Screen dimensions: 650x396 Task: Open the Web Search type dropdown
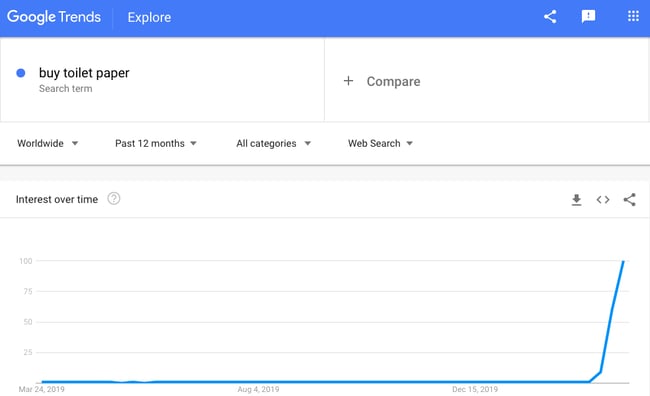[x=380, y=143]
